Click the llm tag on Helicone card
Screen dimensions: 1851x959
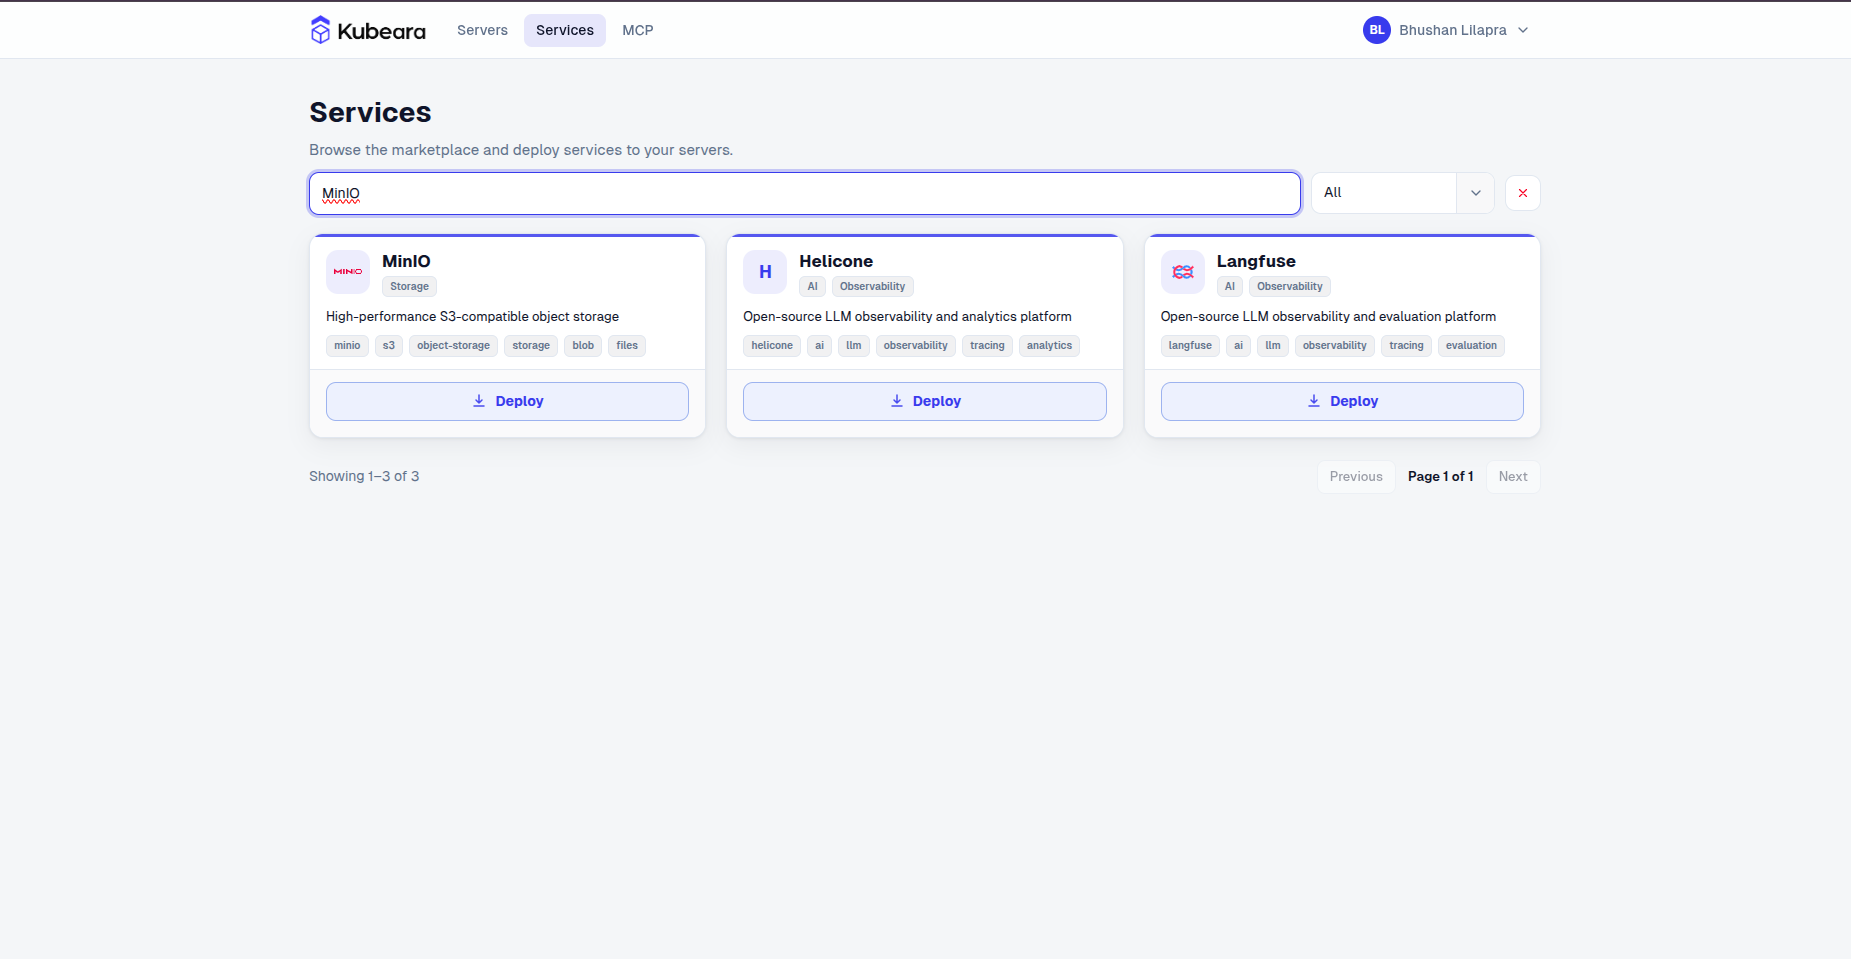854,346
